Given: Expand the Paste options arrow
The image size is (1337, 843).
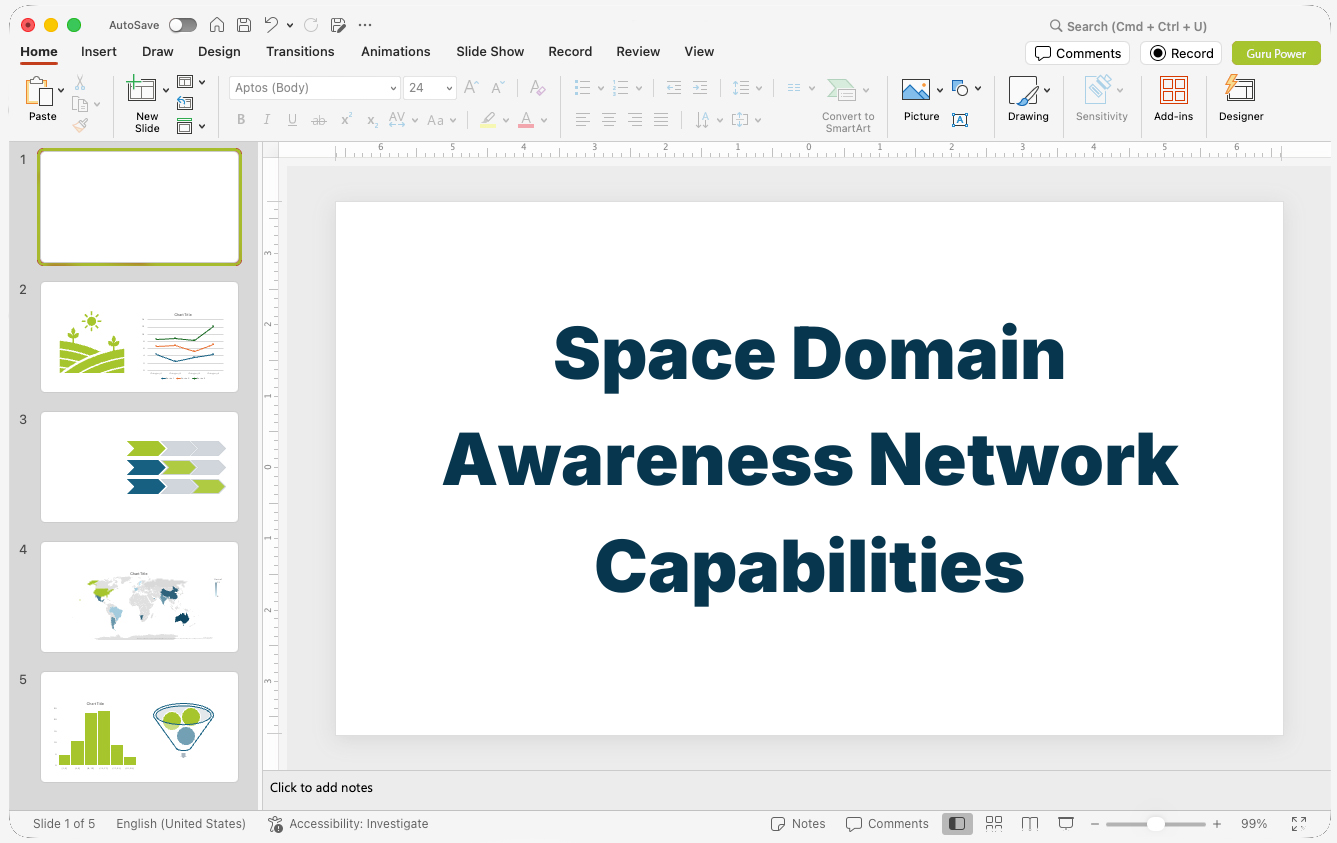Looking at the screenshot, I should 61,91.
